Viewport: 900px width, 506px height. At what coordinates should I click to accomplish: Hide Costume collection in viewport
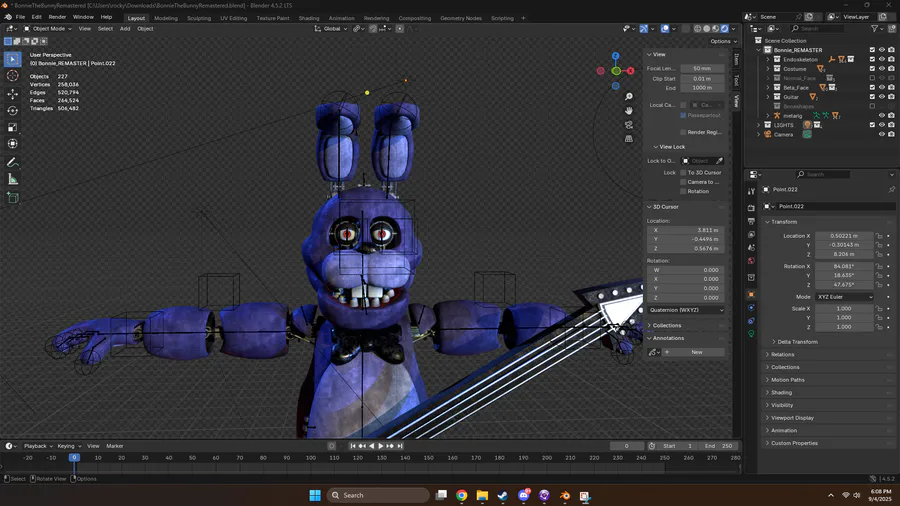coord(882,69)
